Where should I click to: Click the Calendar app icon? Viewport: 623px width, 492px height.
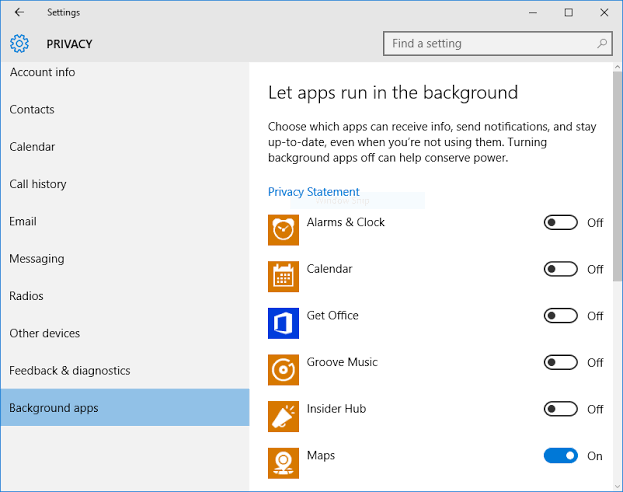click(x=284, y=276)
